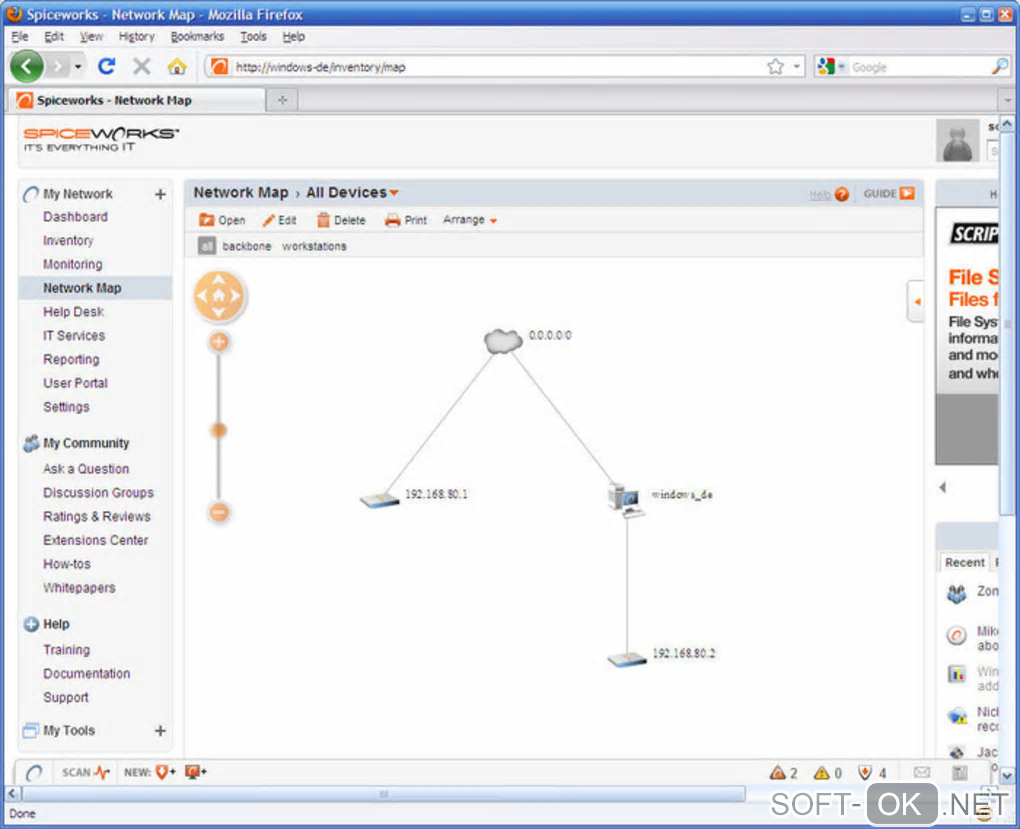Select the windows_de workstation icon
The width and height of the screenshot is (1020, 829).
tap(625, 500)
